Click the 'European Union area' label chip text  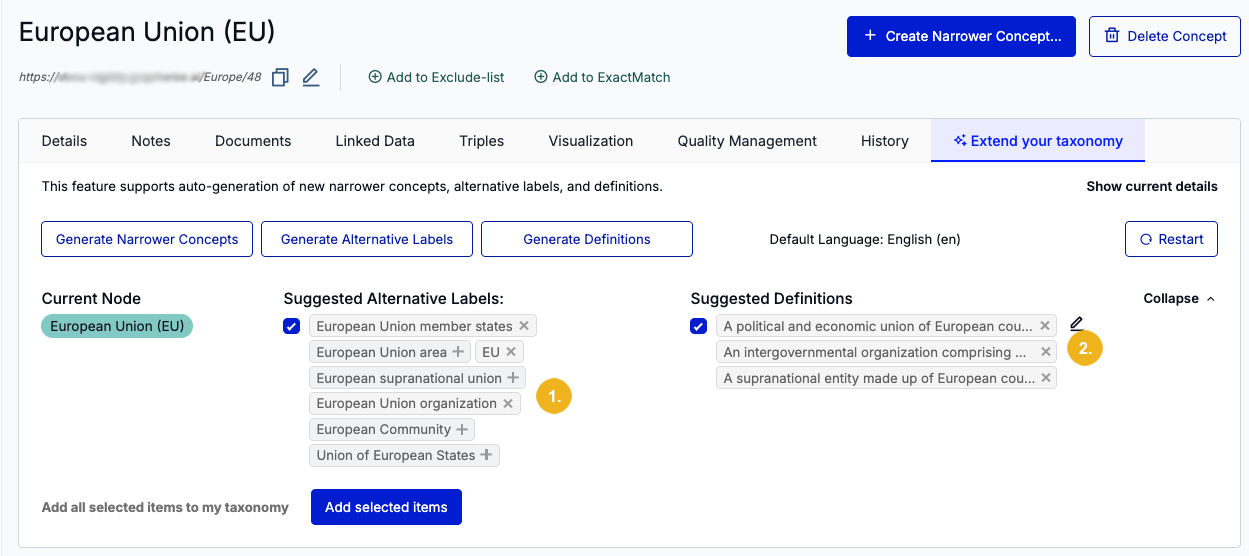382,352
